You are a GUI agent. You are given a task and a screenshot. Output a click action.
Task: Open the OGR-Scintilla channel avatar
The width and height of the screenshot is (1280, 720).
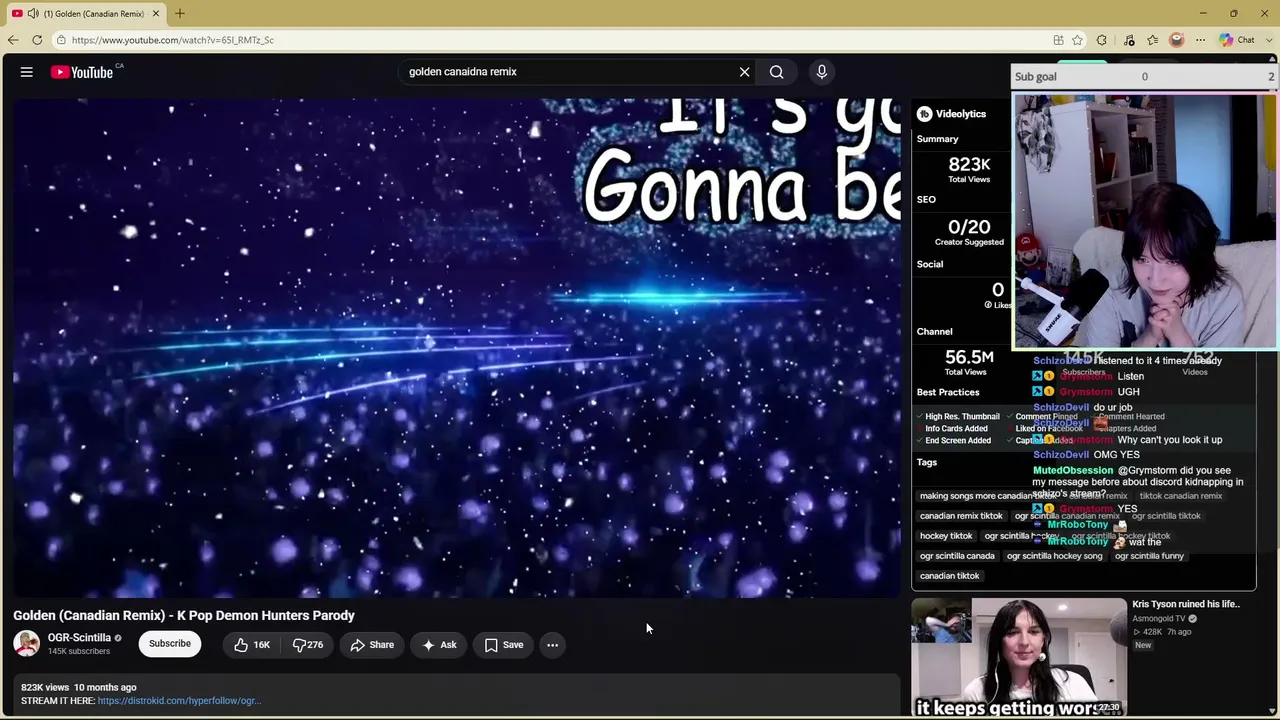(27, 644)
